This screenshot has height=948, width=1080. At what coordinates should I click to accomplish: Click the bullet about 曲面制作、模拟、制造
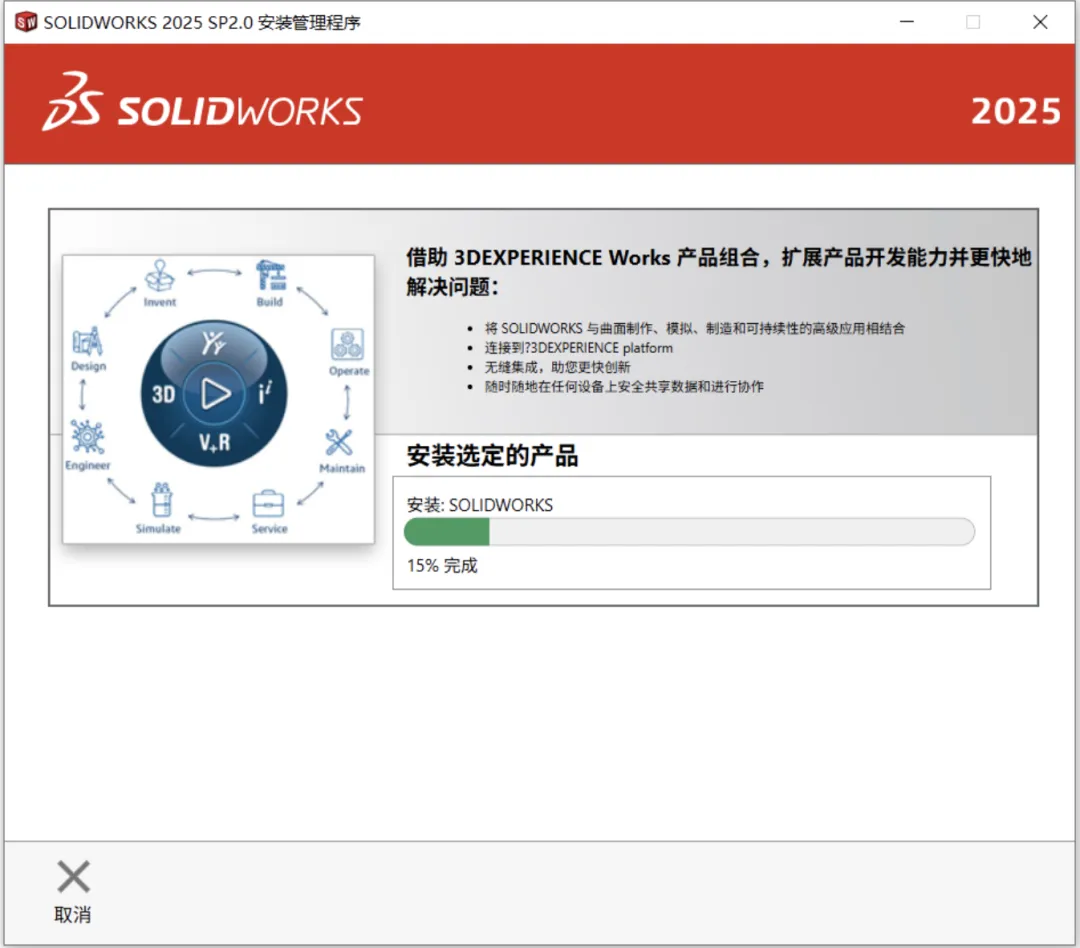[694, 329]
